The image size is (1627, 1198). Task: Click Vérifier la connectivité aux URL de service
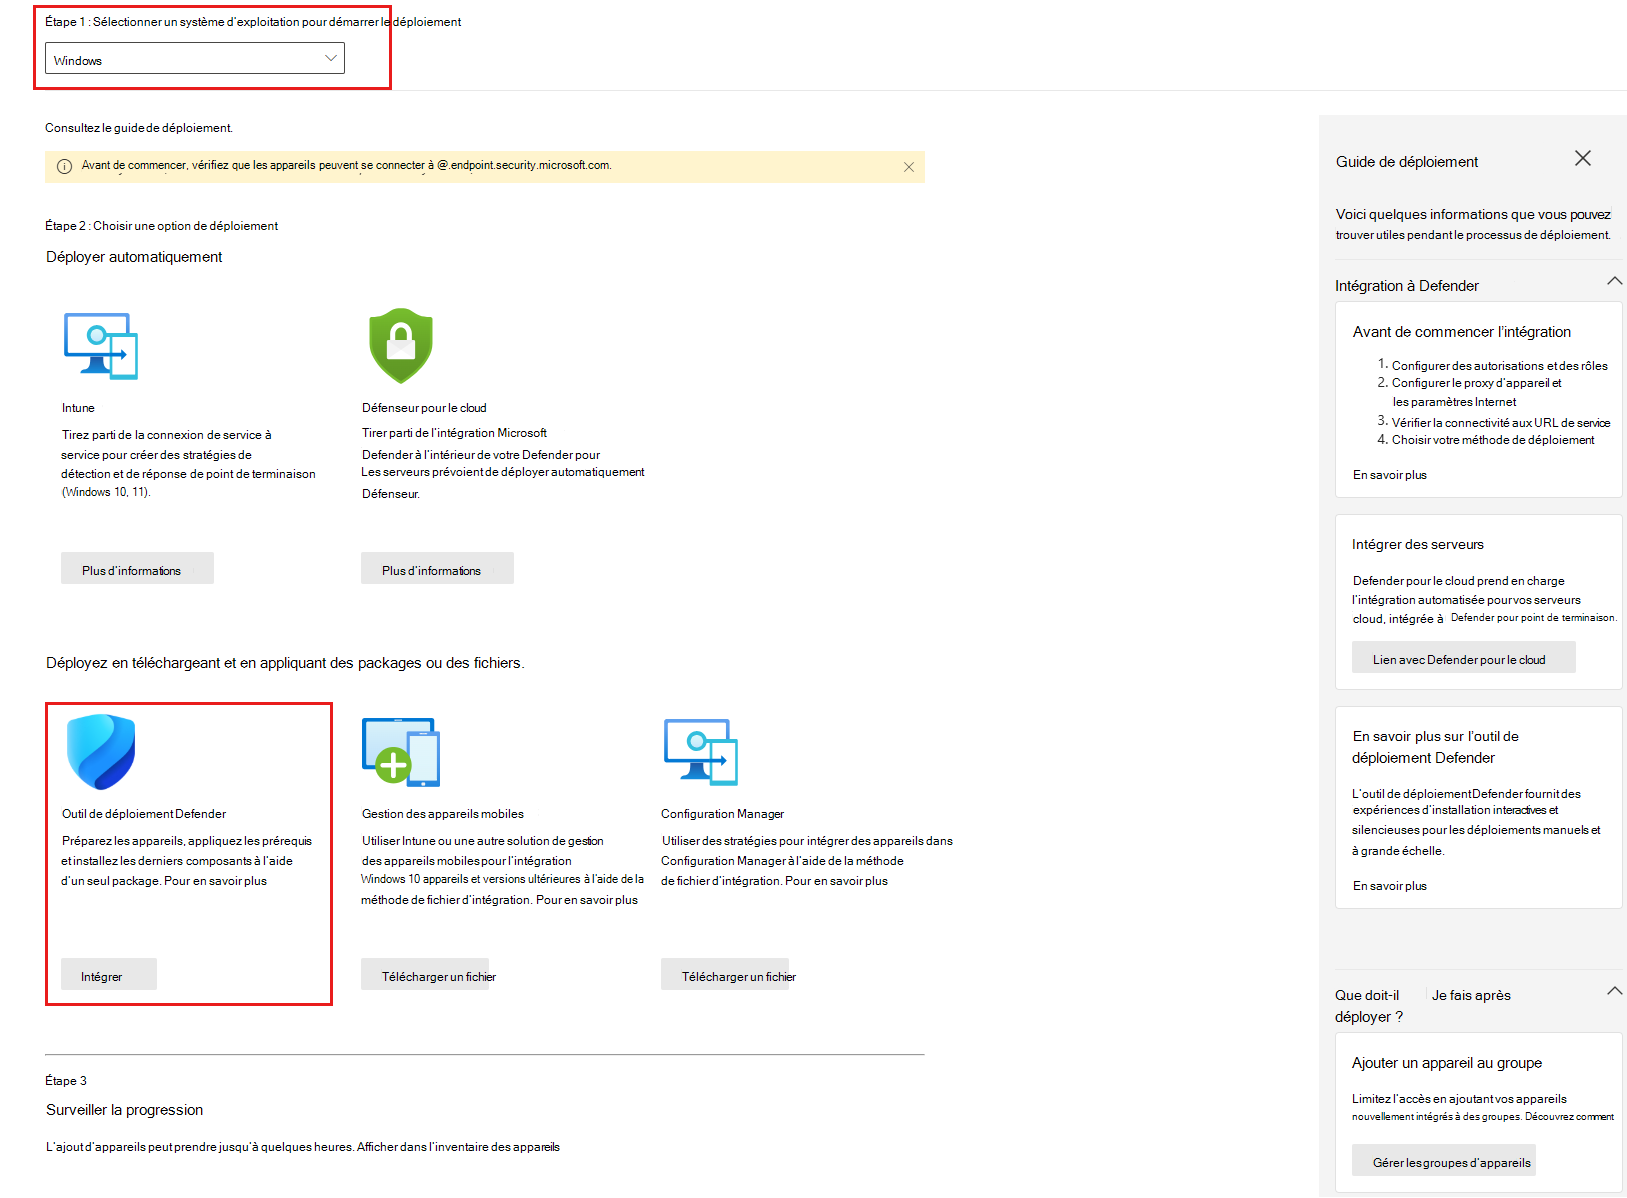[x=1501, y=423]
